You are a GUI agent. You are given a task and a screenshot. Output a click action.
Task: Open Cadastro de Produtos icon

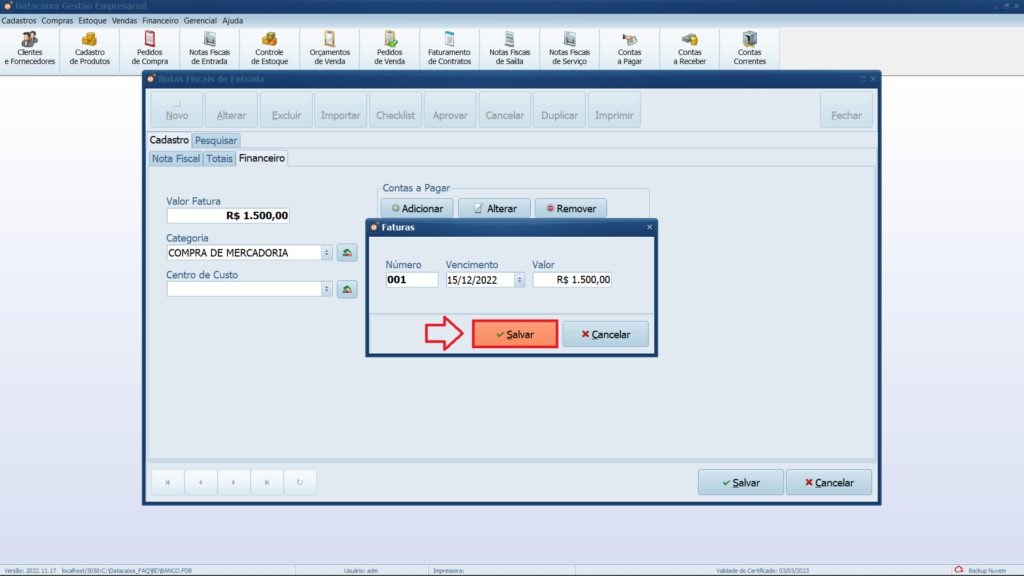[90, 47]
